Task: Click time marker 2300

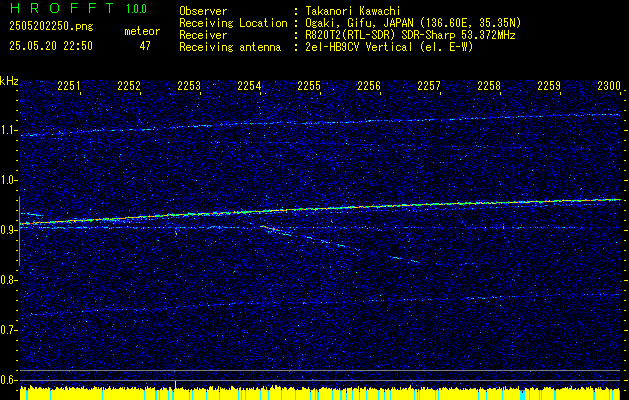Action: click(x=609, y=85)
